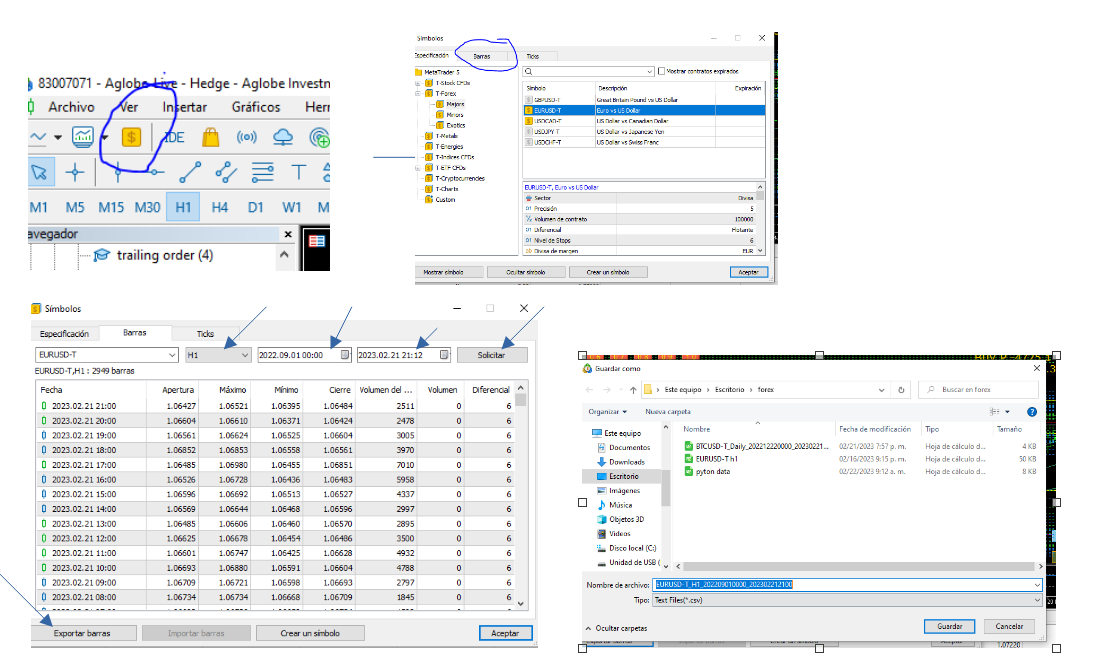The width and height of the screenshot is (1120, 657).
Task: Switch to the H4 timeframe
Action: point(219,208)
